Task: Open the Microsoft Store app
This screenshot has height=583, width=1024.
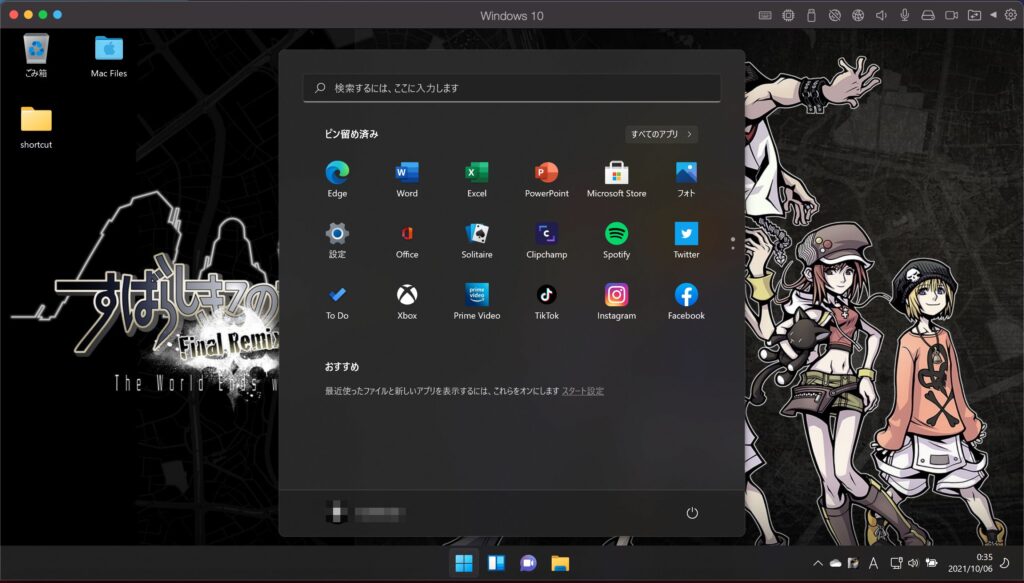Action: (x=616, y=179)
